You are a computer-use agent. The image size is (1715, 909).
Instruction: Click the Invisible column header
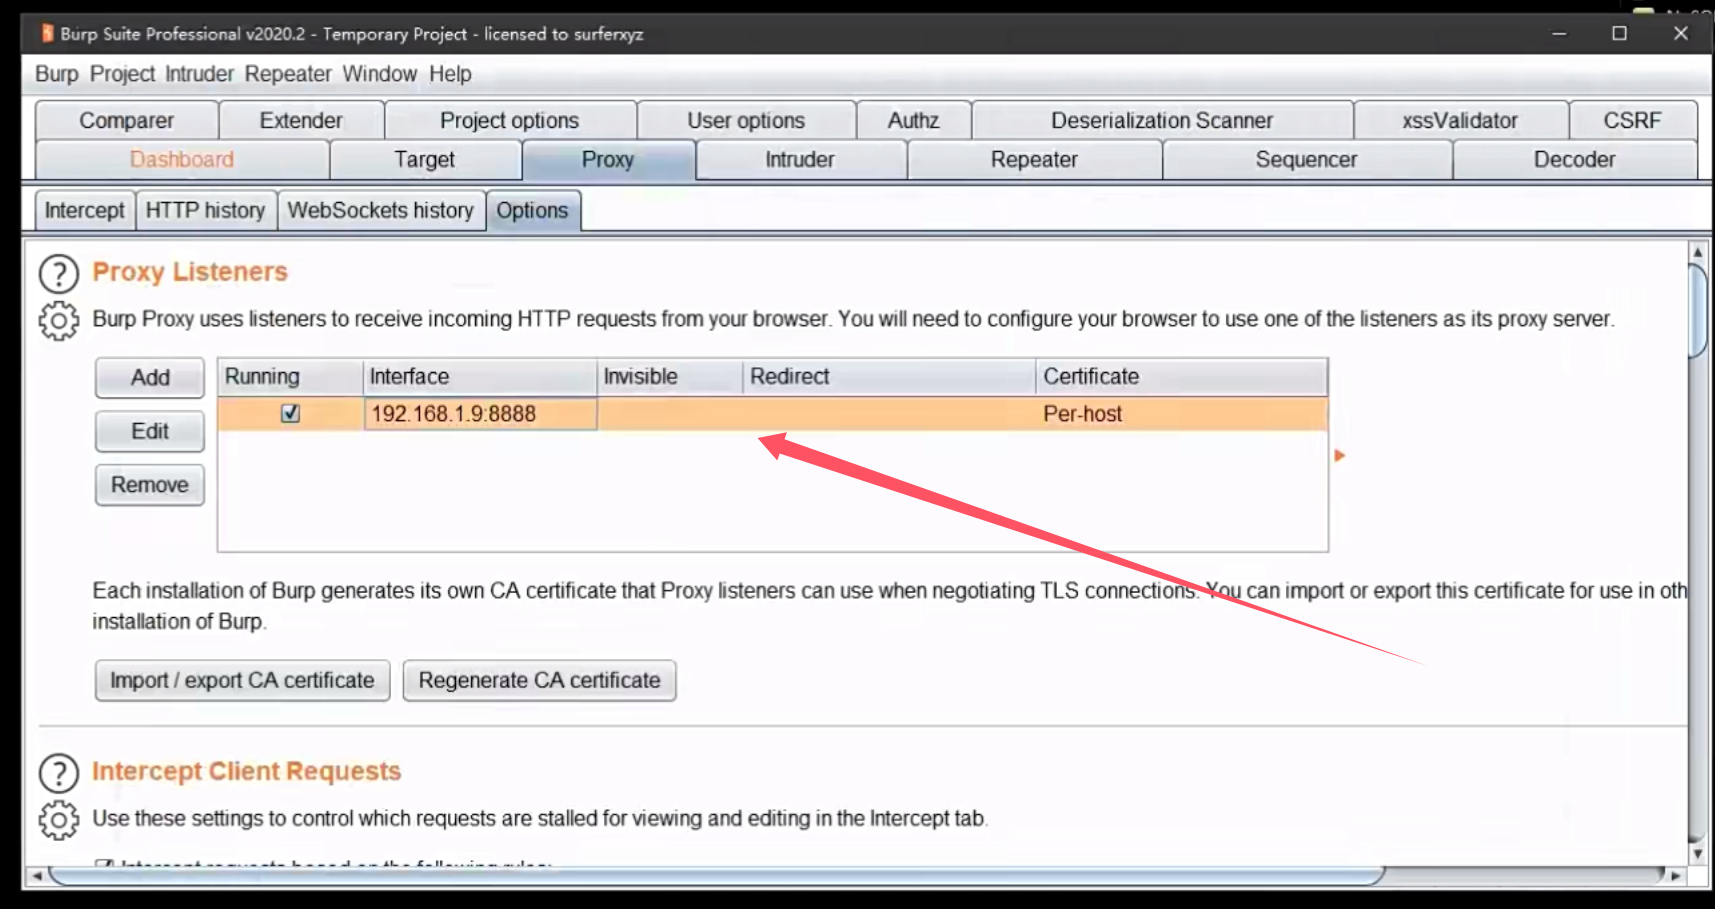[x=671, y=377]
